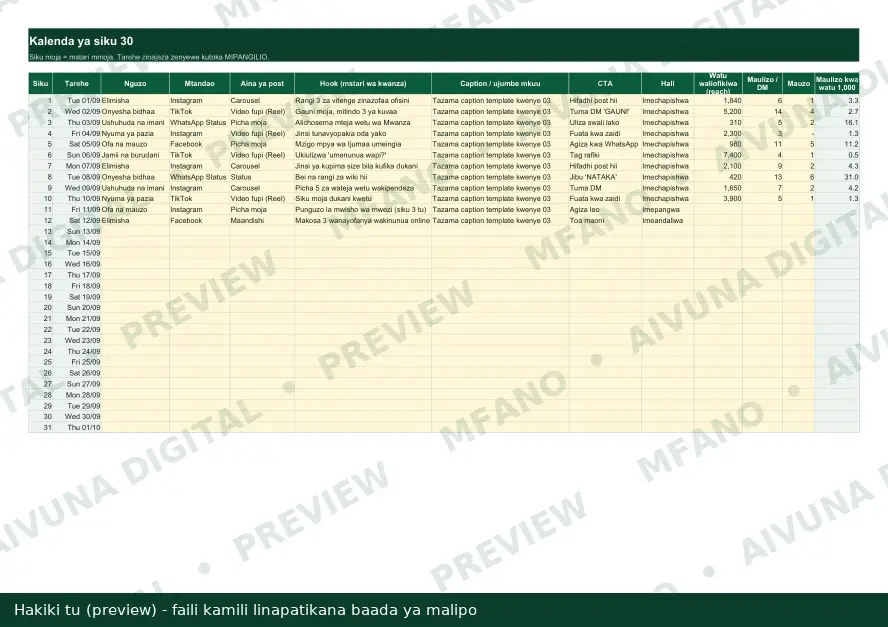Click the 'Kalenda ya siku 30' title
The image size is (888, 627).
pyautogui.click(x=81, y=41)
